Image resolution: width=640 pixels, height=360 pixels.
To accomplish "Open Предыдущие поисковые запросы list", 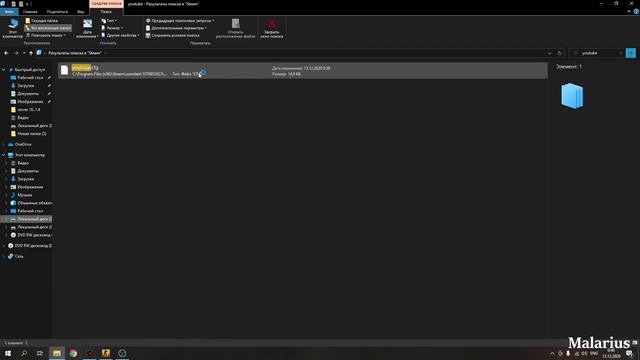I will pos(180,20).
